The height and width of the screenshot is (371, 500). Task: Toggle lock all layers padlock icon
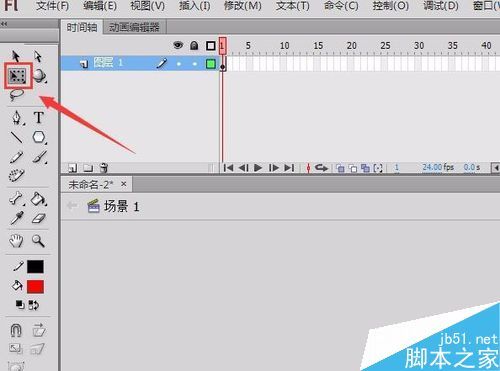coord(194,45)
